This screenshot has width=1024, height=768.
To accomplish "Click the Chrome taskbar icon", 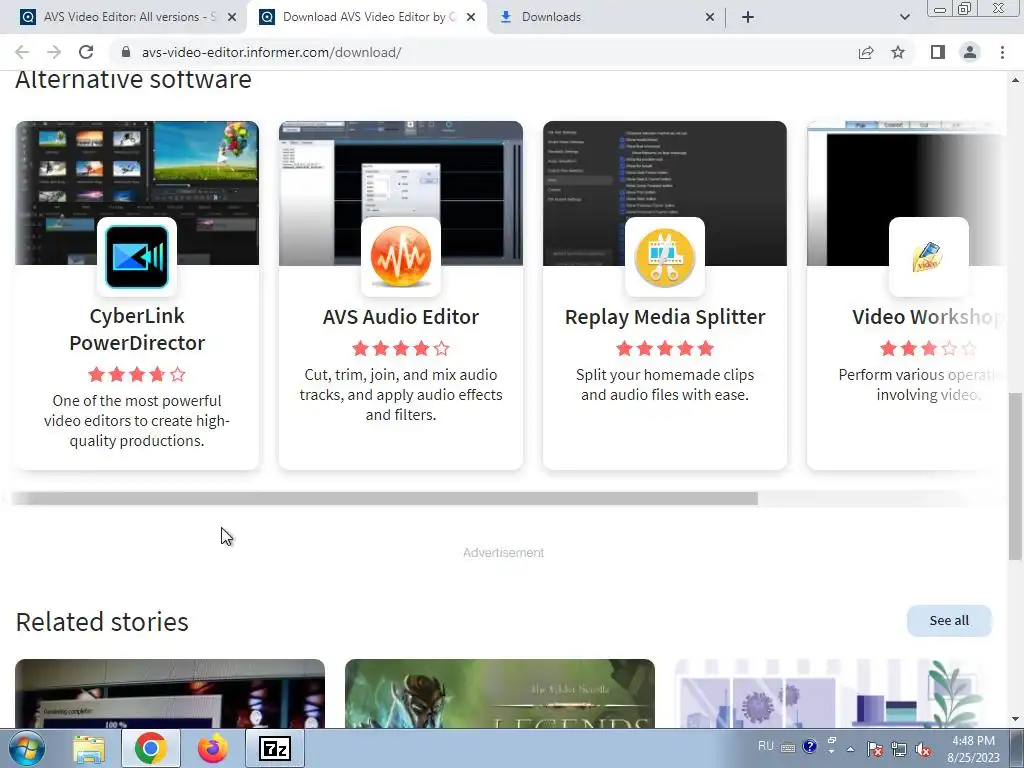I will (x=151, y=748).
